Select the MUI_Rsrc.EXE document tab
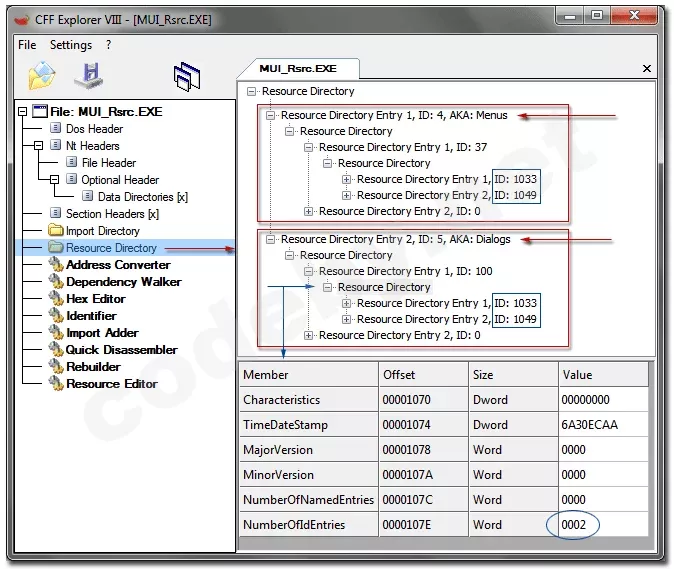The image size is (674, 569). tap(298, 69)
